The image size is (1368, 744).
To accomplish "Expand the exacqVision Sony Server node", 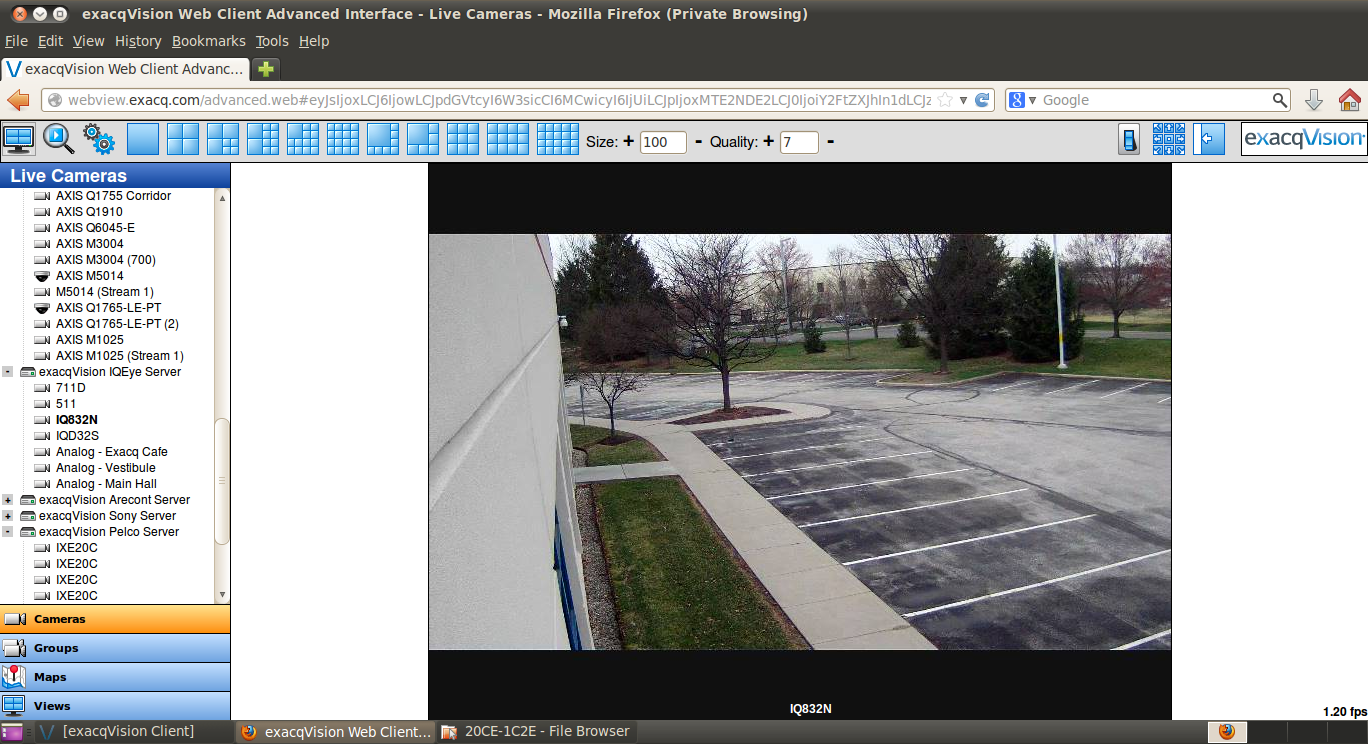I will [x=8, y=516].
